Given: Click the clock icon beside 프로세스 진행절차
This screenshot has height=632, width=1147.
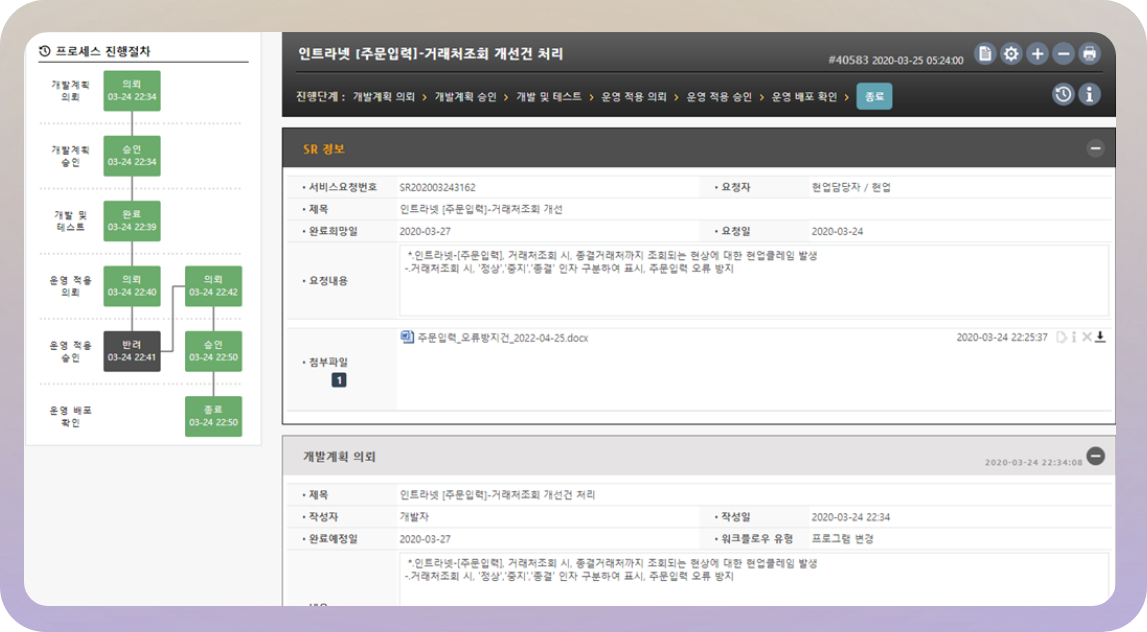Looking at the screenshot, I should (x=45, y=50).
